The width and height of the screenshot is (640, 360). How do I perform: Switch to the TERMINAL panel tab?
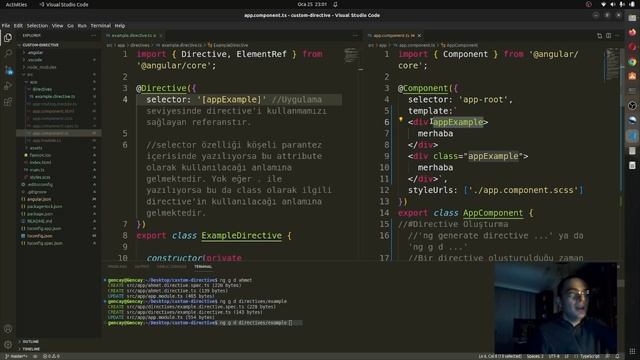[x=203, y=267]
